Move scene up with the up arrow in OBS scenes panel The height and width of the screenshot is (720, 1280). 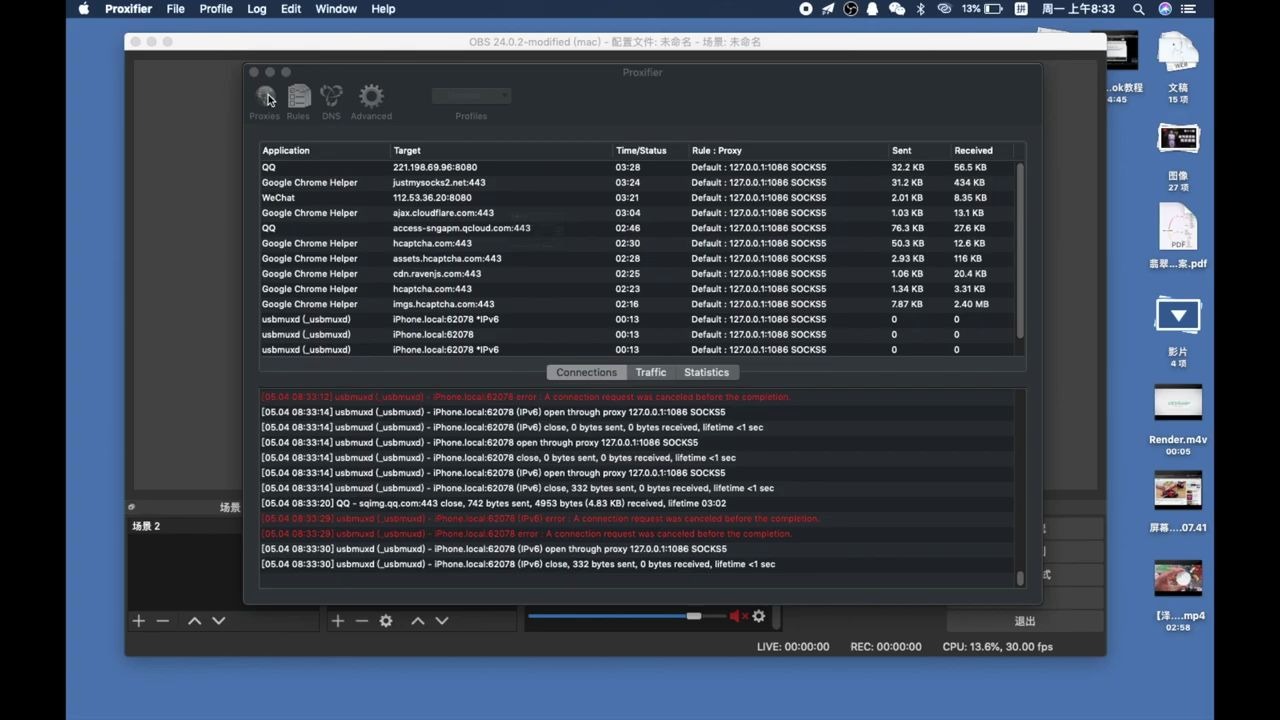(194, 621)
